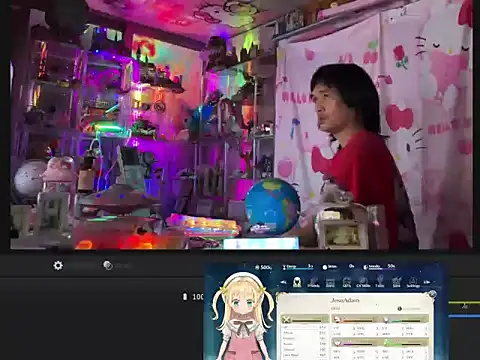480x360 pixels.
Task: Click the crossed-swords stats header icon
Action: coord(286,320)
